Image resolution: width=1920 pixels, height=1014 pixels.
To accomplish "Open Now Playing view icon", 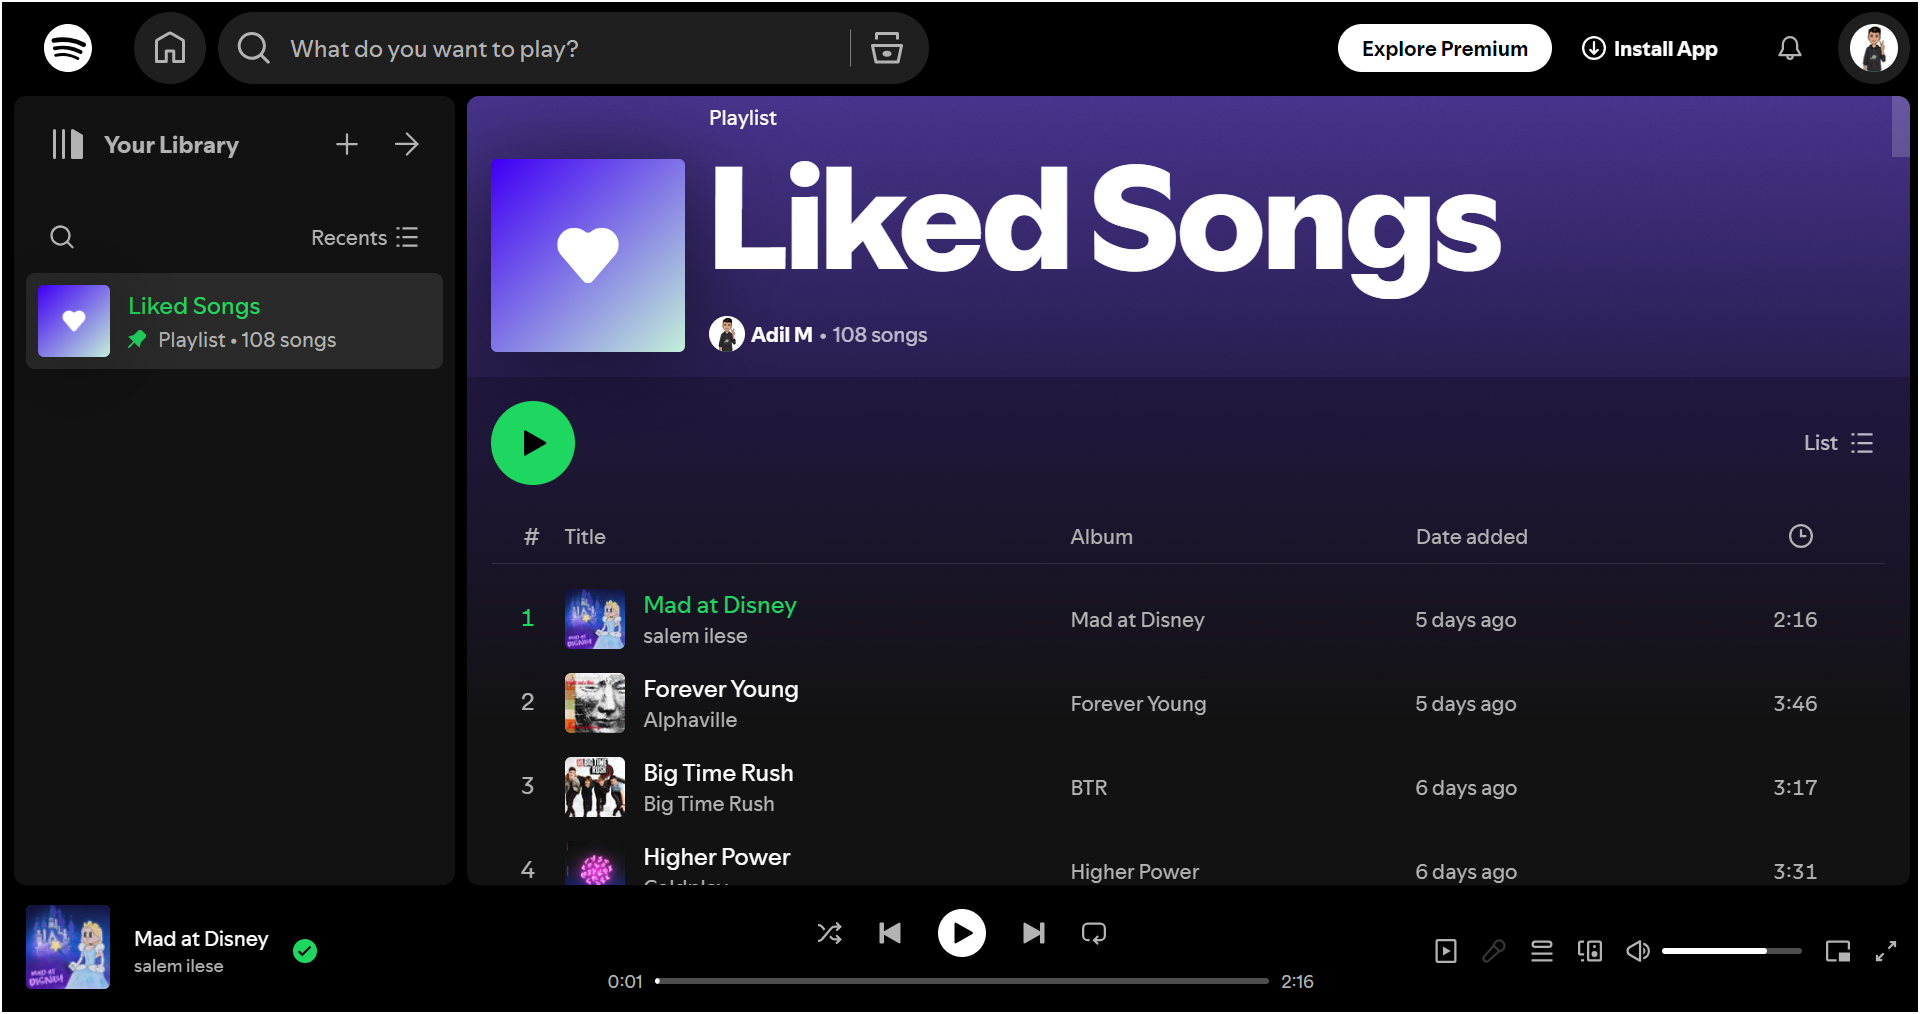I will [x=1446, y=951].
